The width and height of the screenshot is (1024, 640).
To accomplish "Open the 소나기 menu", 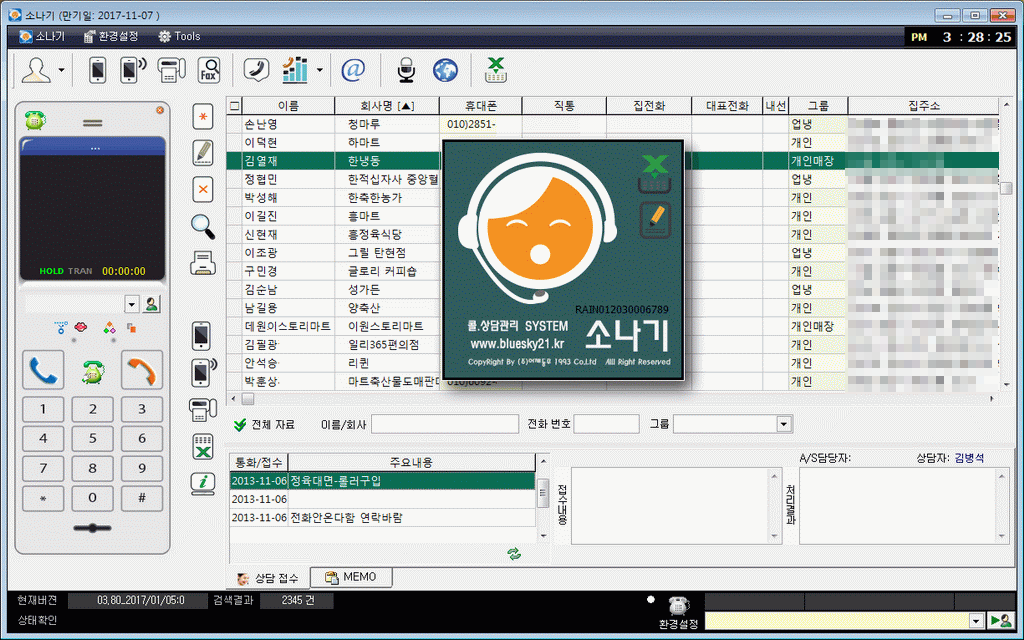I will (x=42, y=37).
